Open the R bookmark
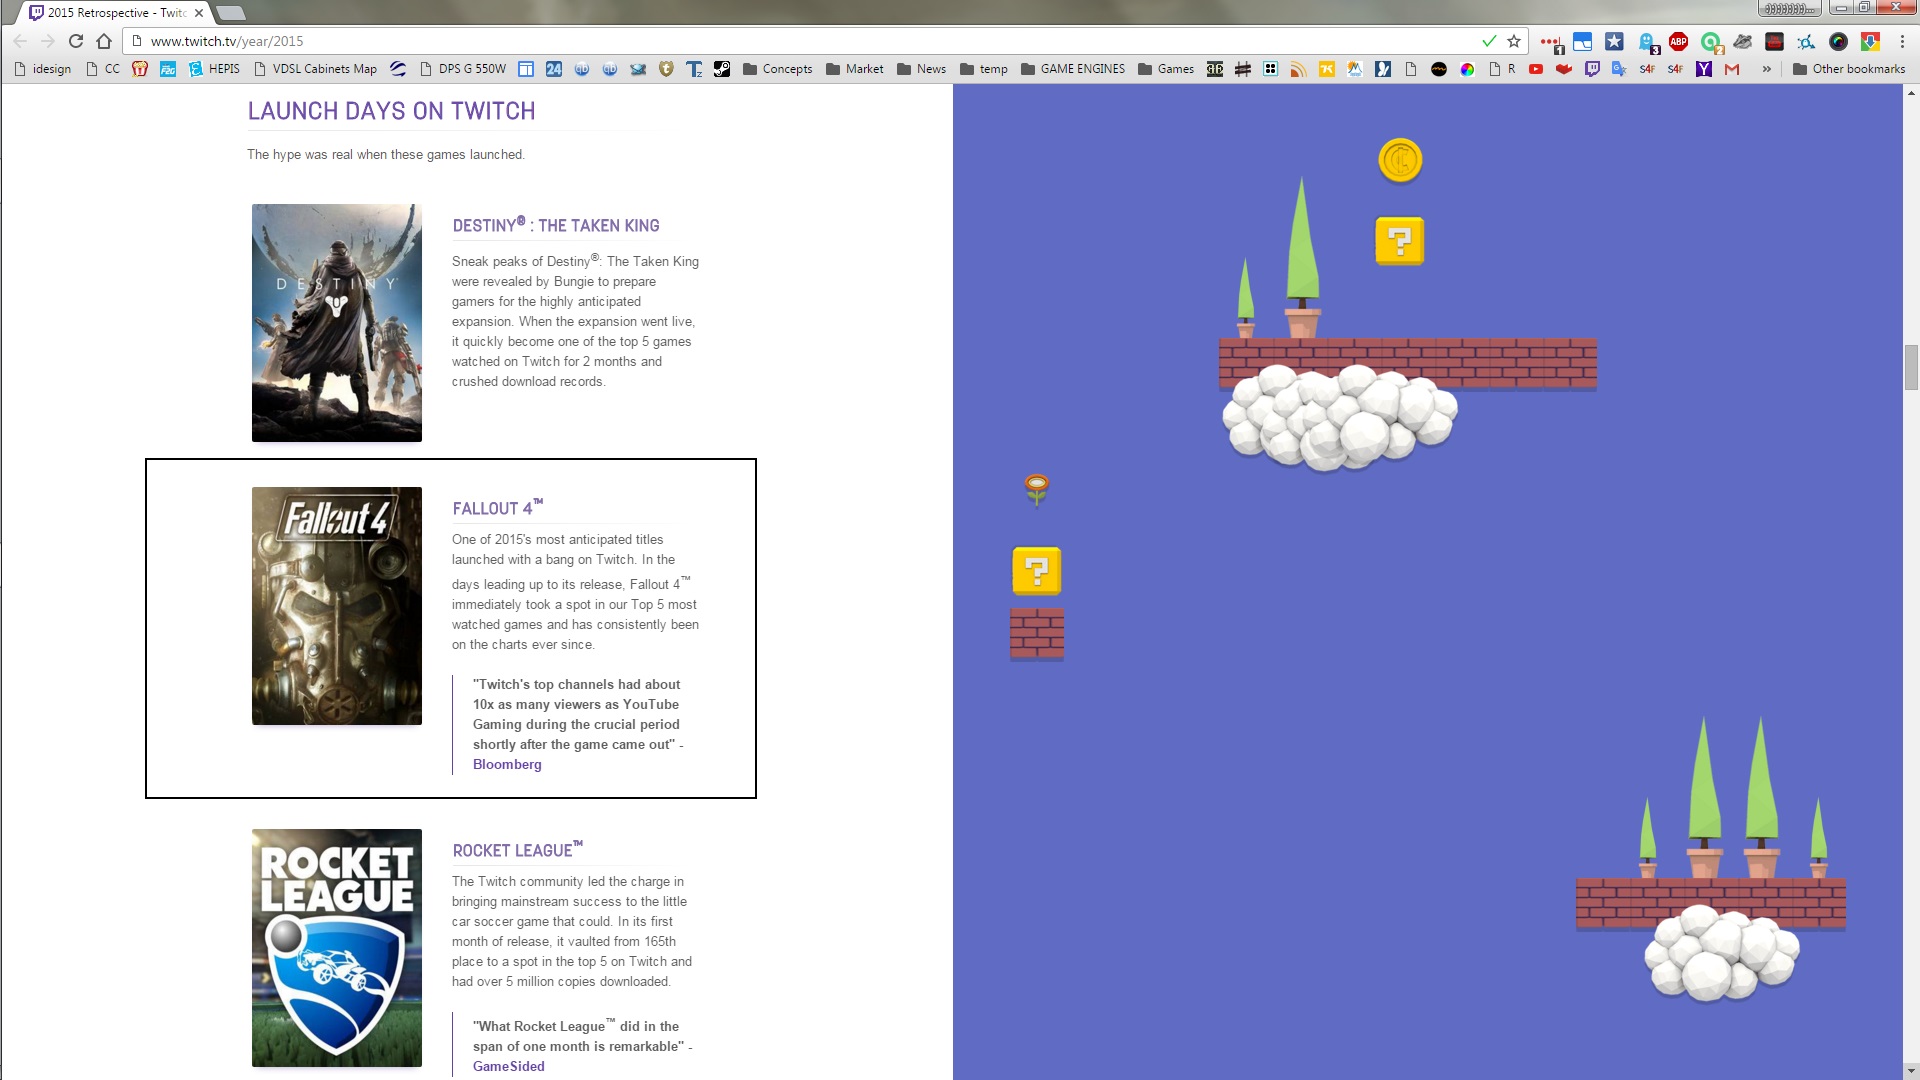1920x1080 pixels. point(1502,69)
